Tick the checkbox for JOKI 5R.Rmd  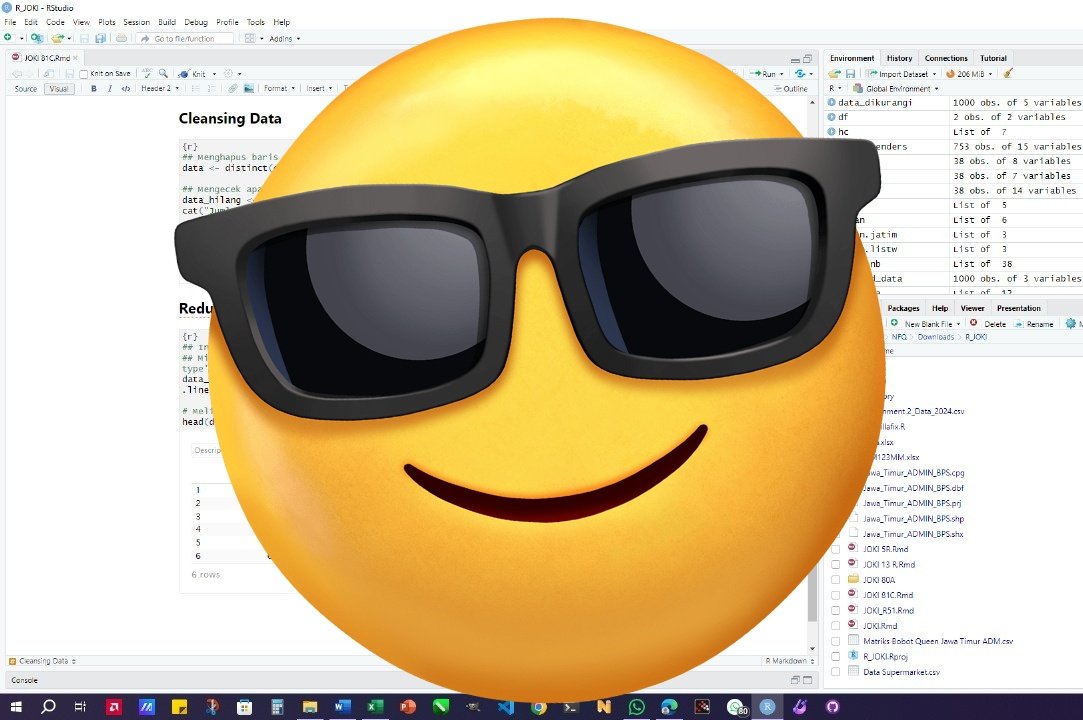tap(835, 549)
